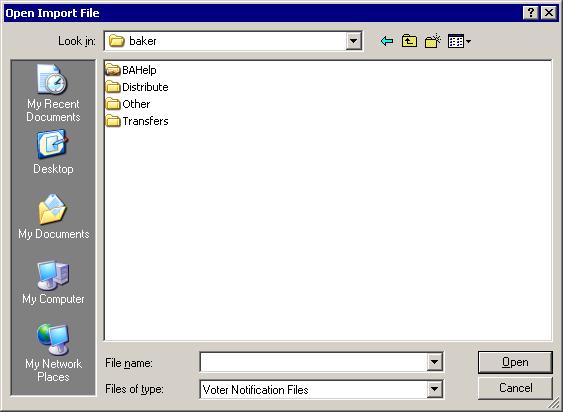Go back using the cyan arrow icon
Viewport: 563px width, 412px height.
tap(387, 41)
